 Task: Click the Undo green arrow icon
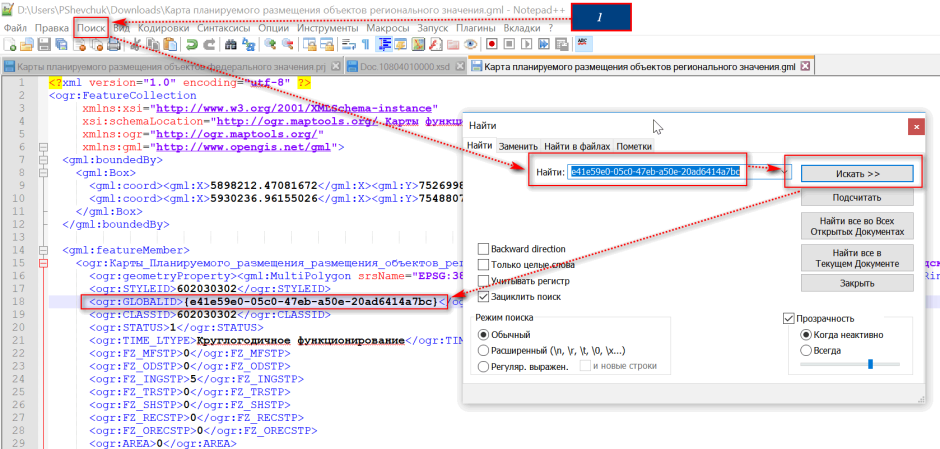[192, 44]
